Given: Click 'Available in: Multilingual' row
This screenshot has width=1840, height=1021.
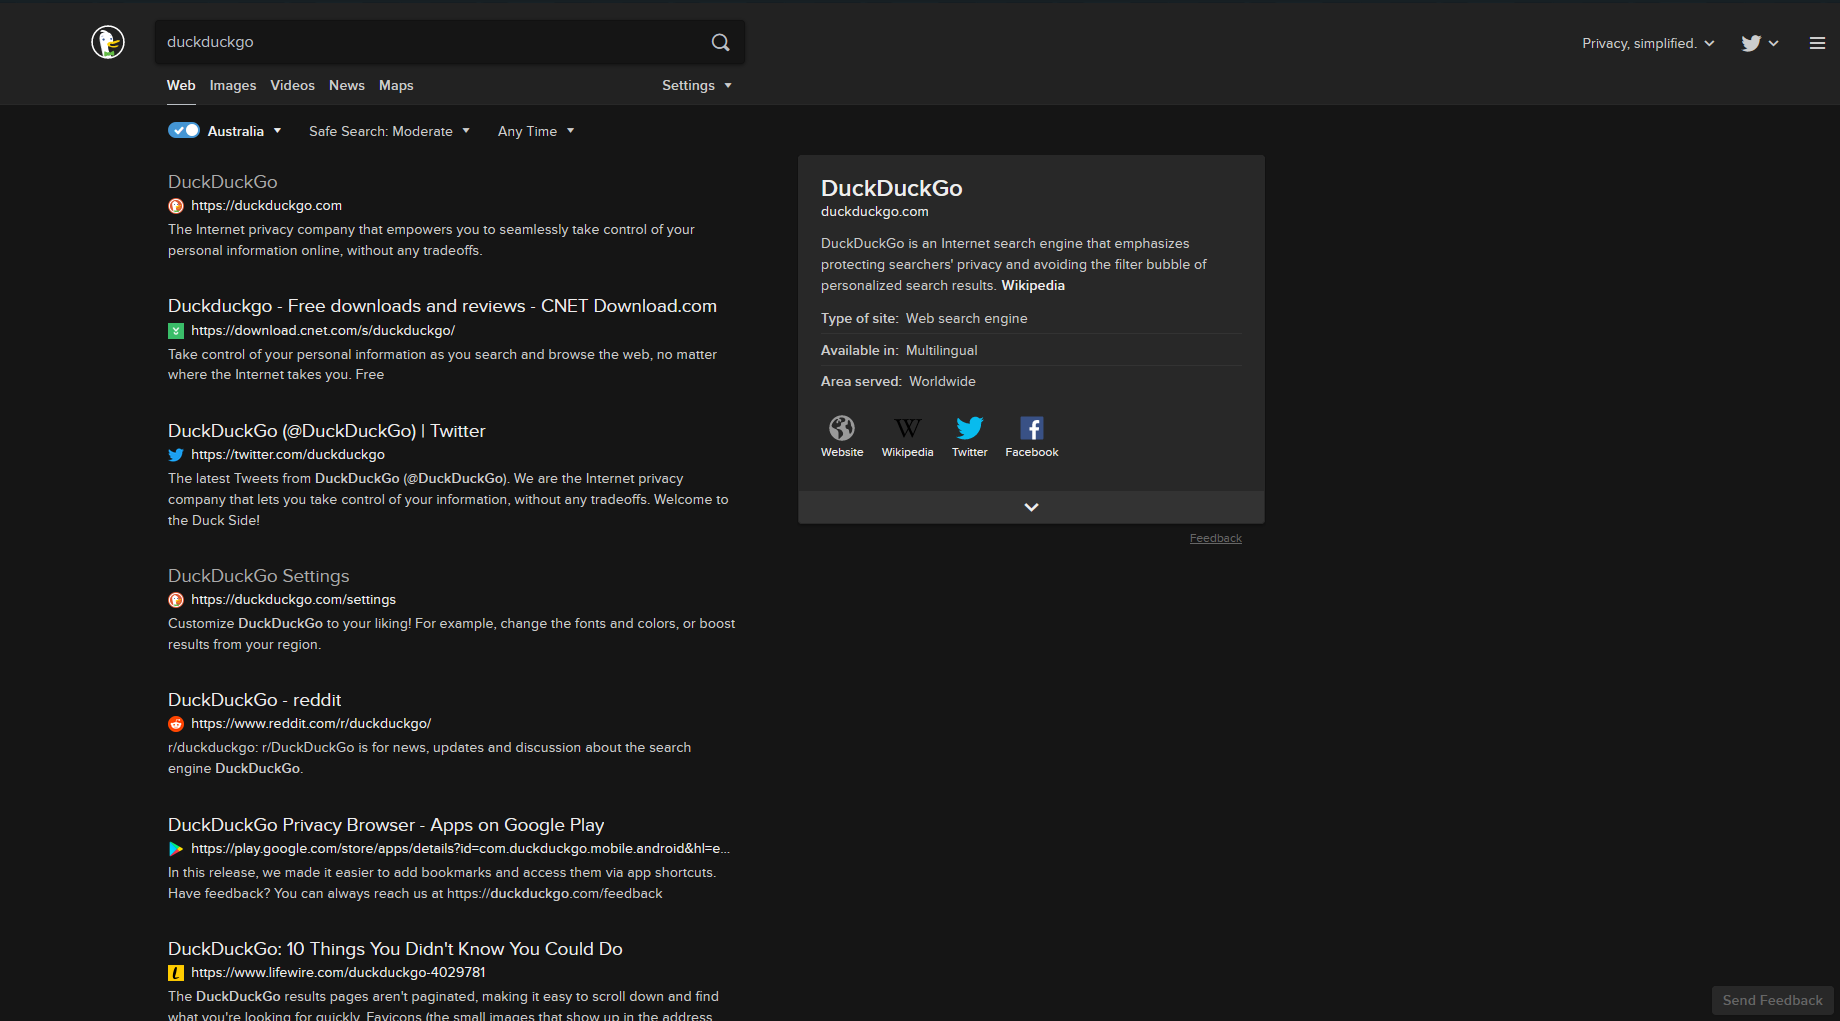Looking at the screenshot, I should tap(1031, 350).
